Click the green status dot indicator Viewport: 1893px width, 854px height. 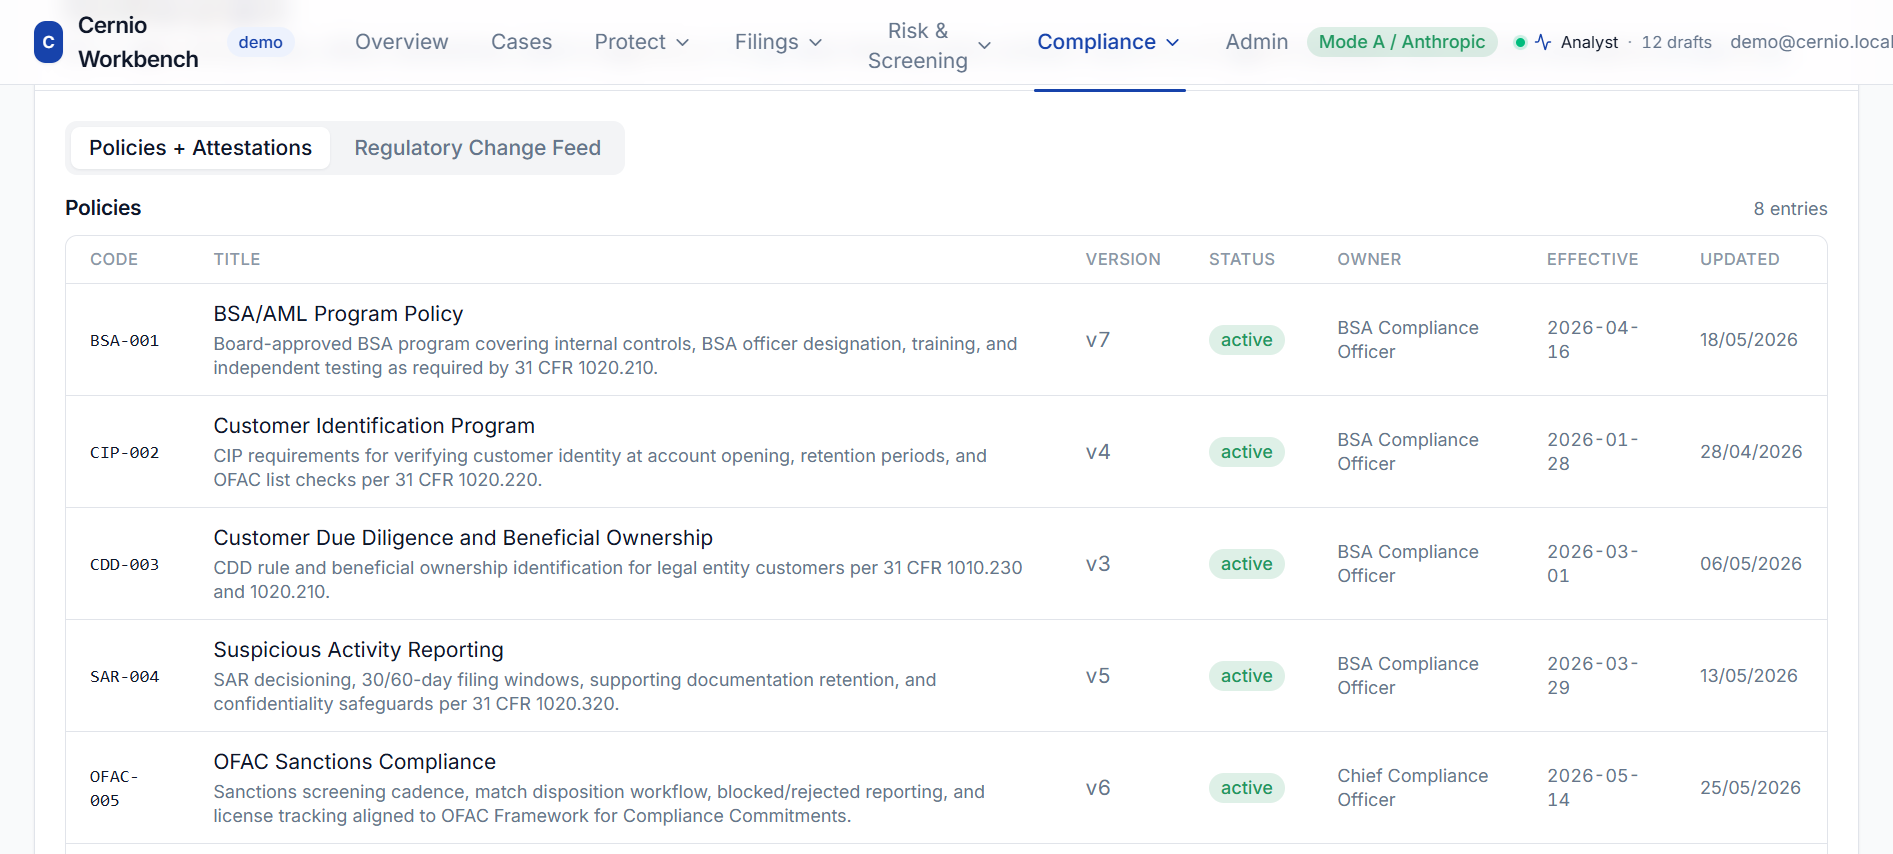[x=1520, y=42]
